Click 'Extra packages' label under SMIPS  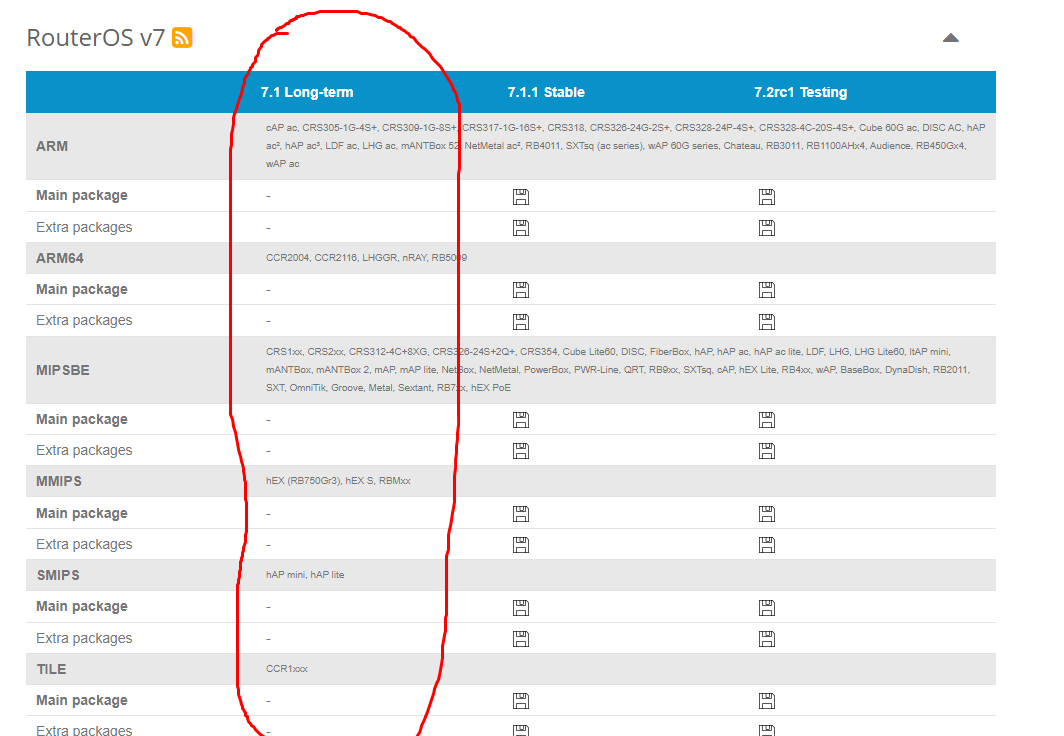click(84, 638)
